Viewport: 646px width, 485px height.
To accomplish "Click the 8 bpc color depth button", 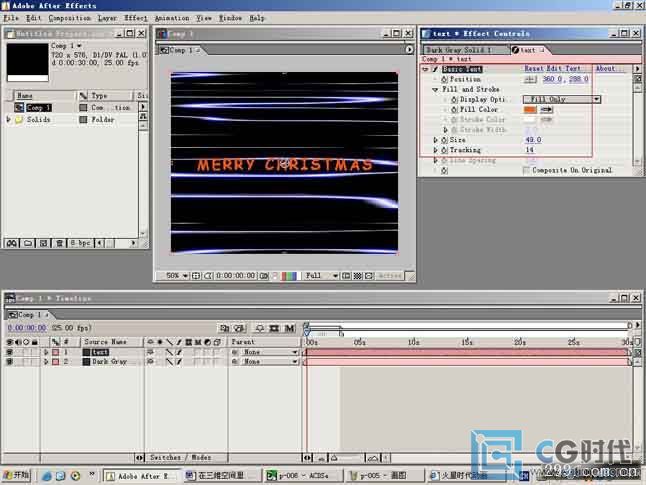I will click(80, 243).
